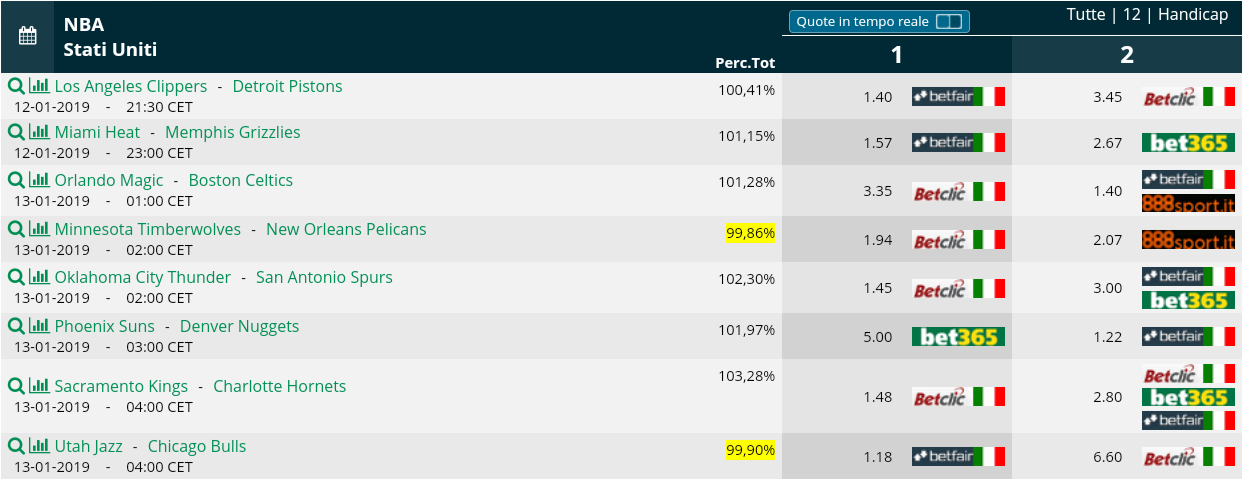Click the bet365 logo in Phoenix Suns row

[x=958, y=337]
